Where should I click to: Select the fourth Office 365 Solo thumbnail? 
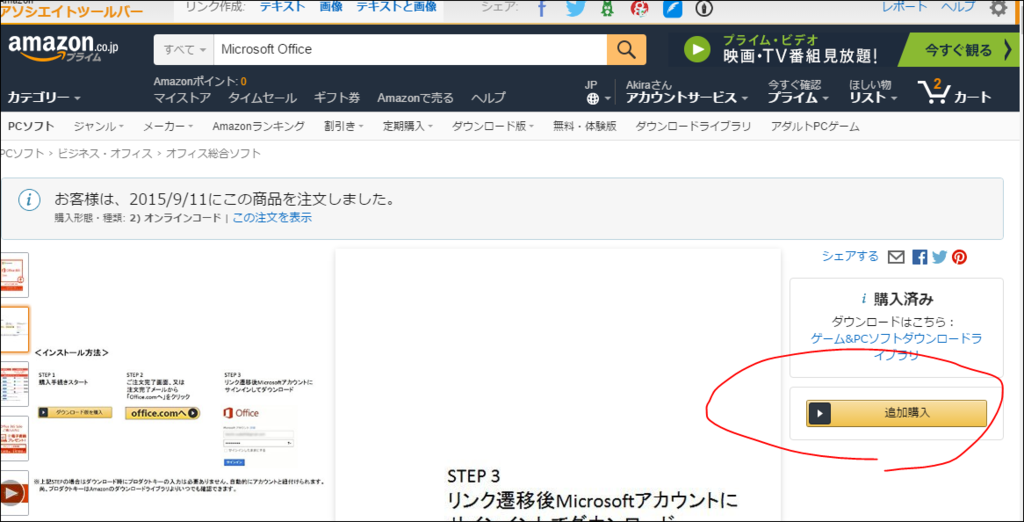(14, 438)
